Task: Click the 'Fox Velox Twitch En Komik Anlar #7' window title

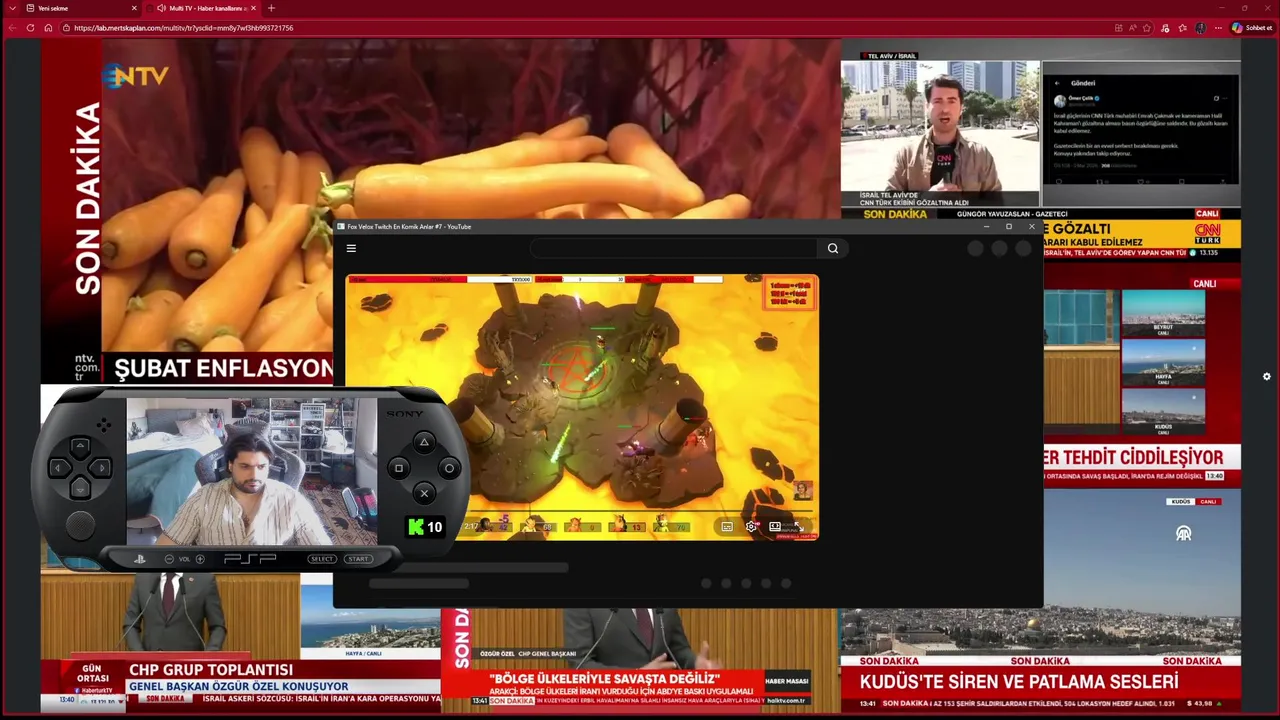Action: [x=409, y=227]
